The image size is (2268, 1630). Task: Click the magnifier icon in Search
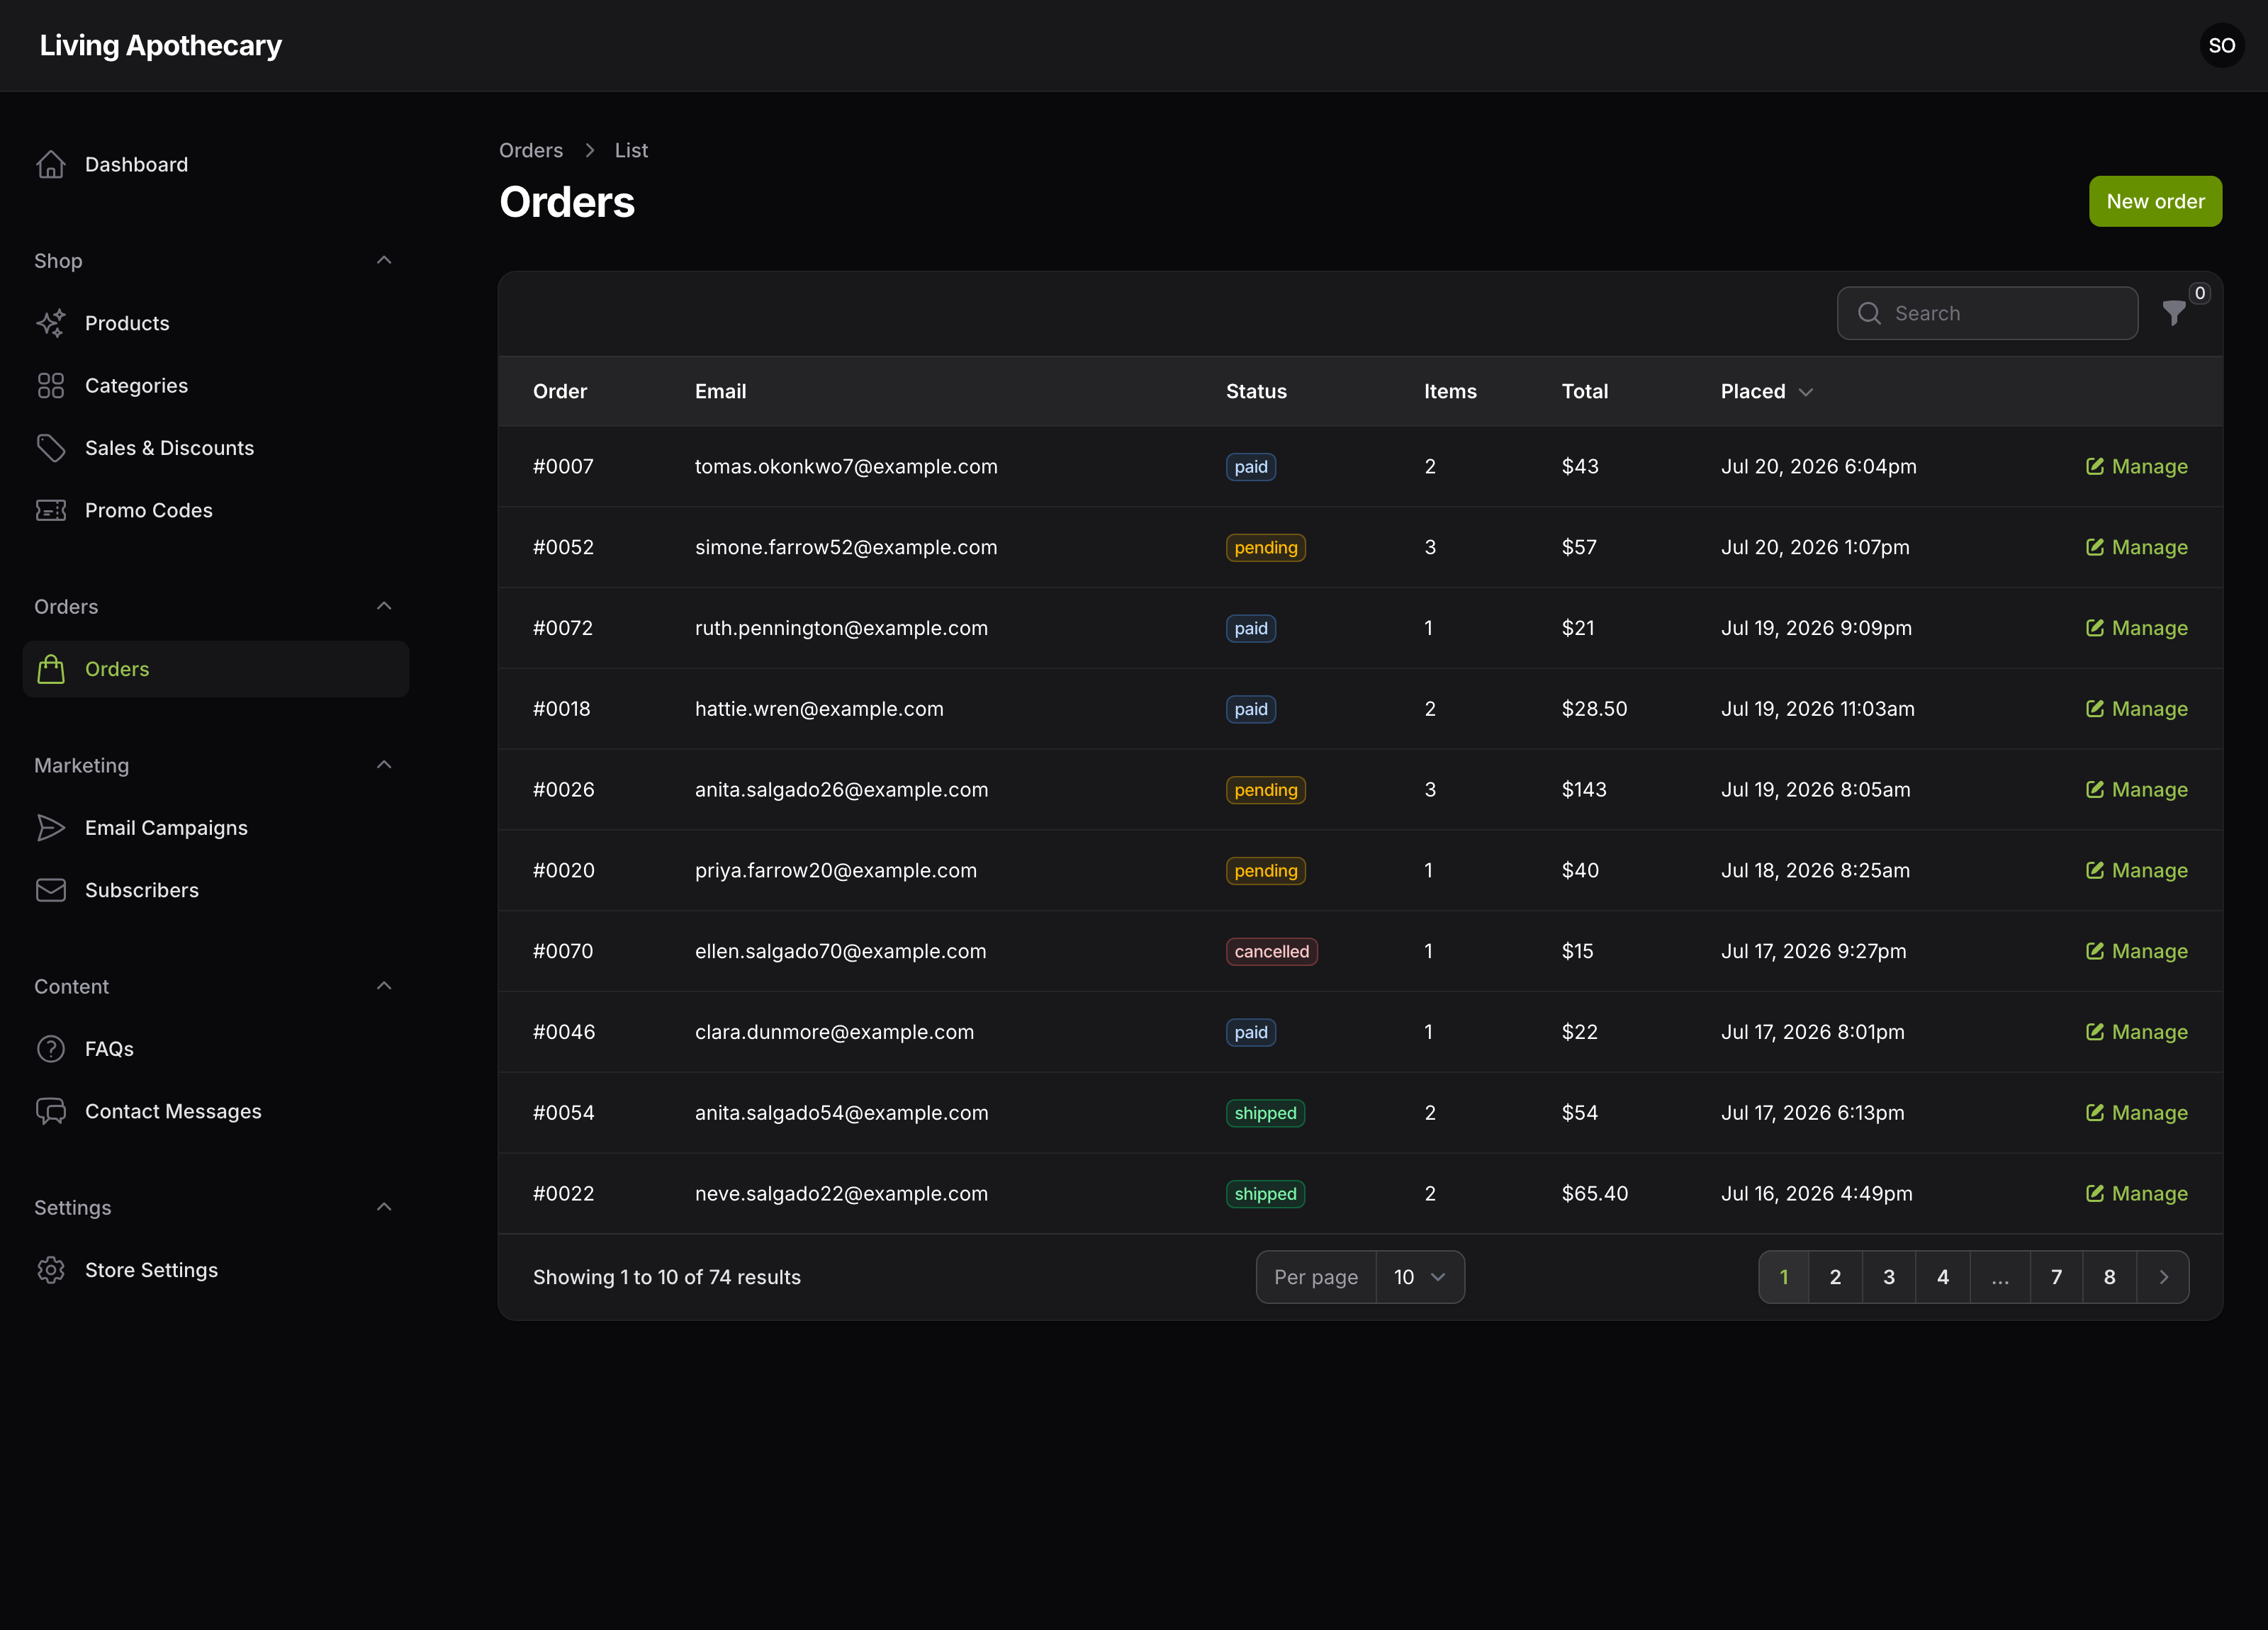(x=1869, y=313)
